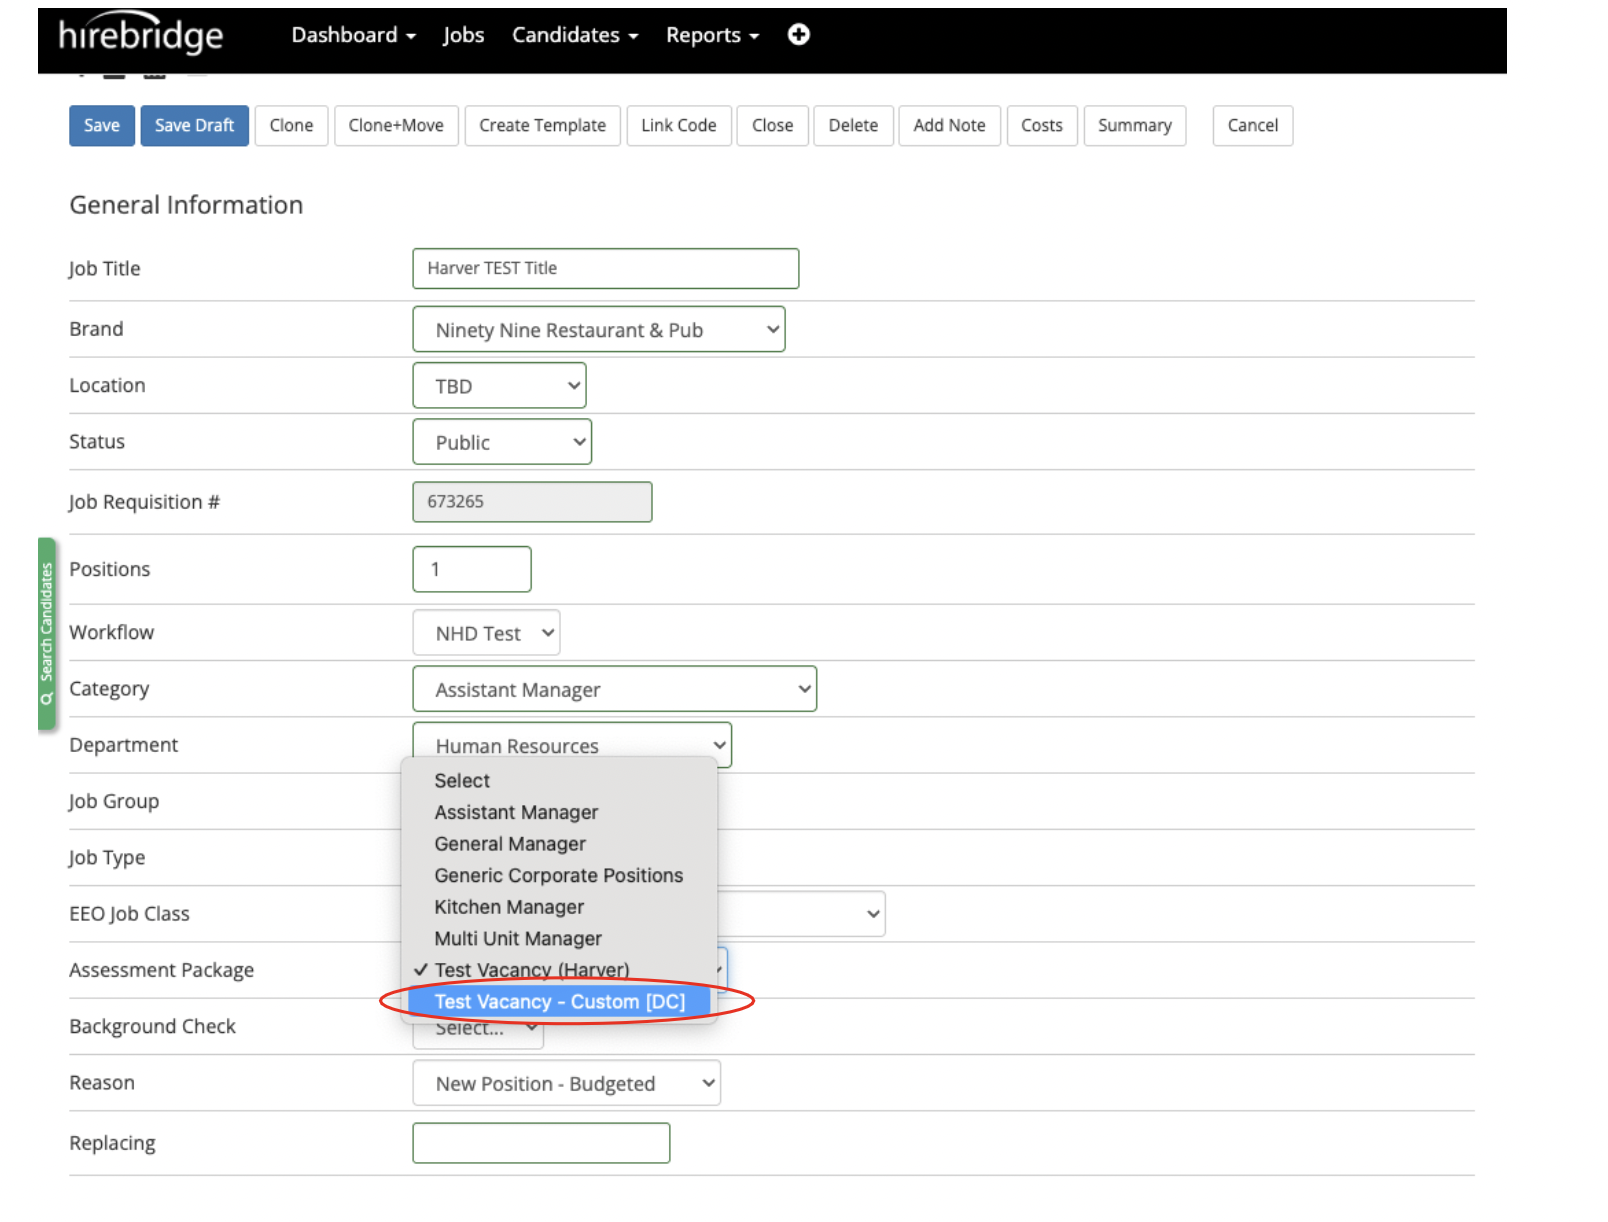This screenshot has width=1608, height=1222.
Task: Choose Kitchen Manager from the list
Action: [x=509, y=907]
